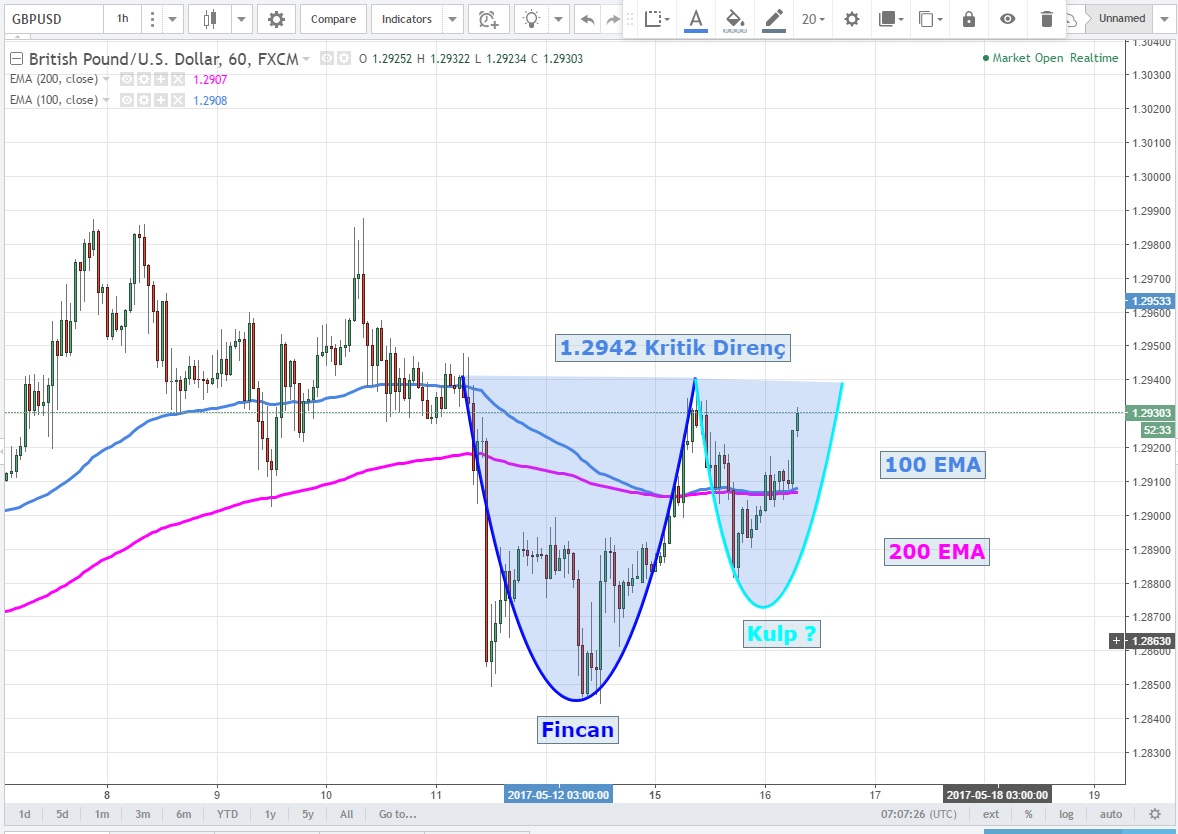Click the Compare button
Image resolution: width=1178 pixels, height=834 pixels.
click(333, 19)
